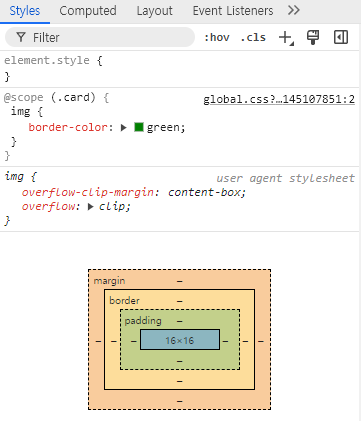Click the content-box value
The width and height of the screenshot is (361, 421).
pos(205,192)
